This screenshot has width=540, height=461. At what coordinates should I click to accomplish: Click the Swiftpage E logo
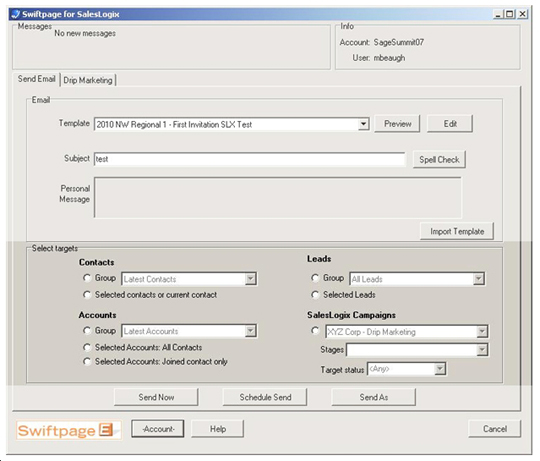click(x=69, y=430)
